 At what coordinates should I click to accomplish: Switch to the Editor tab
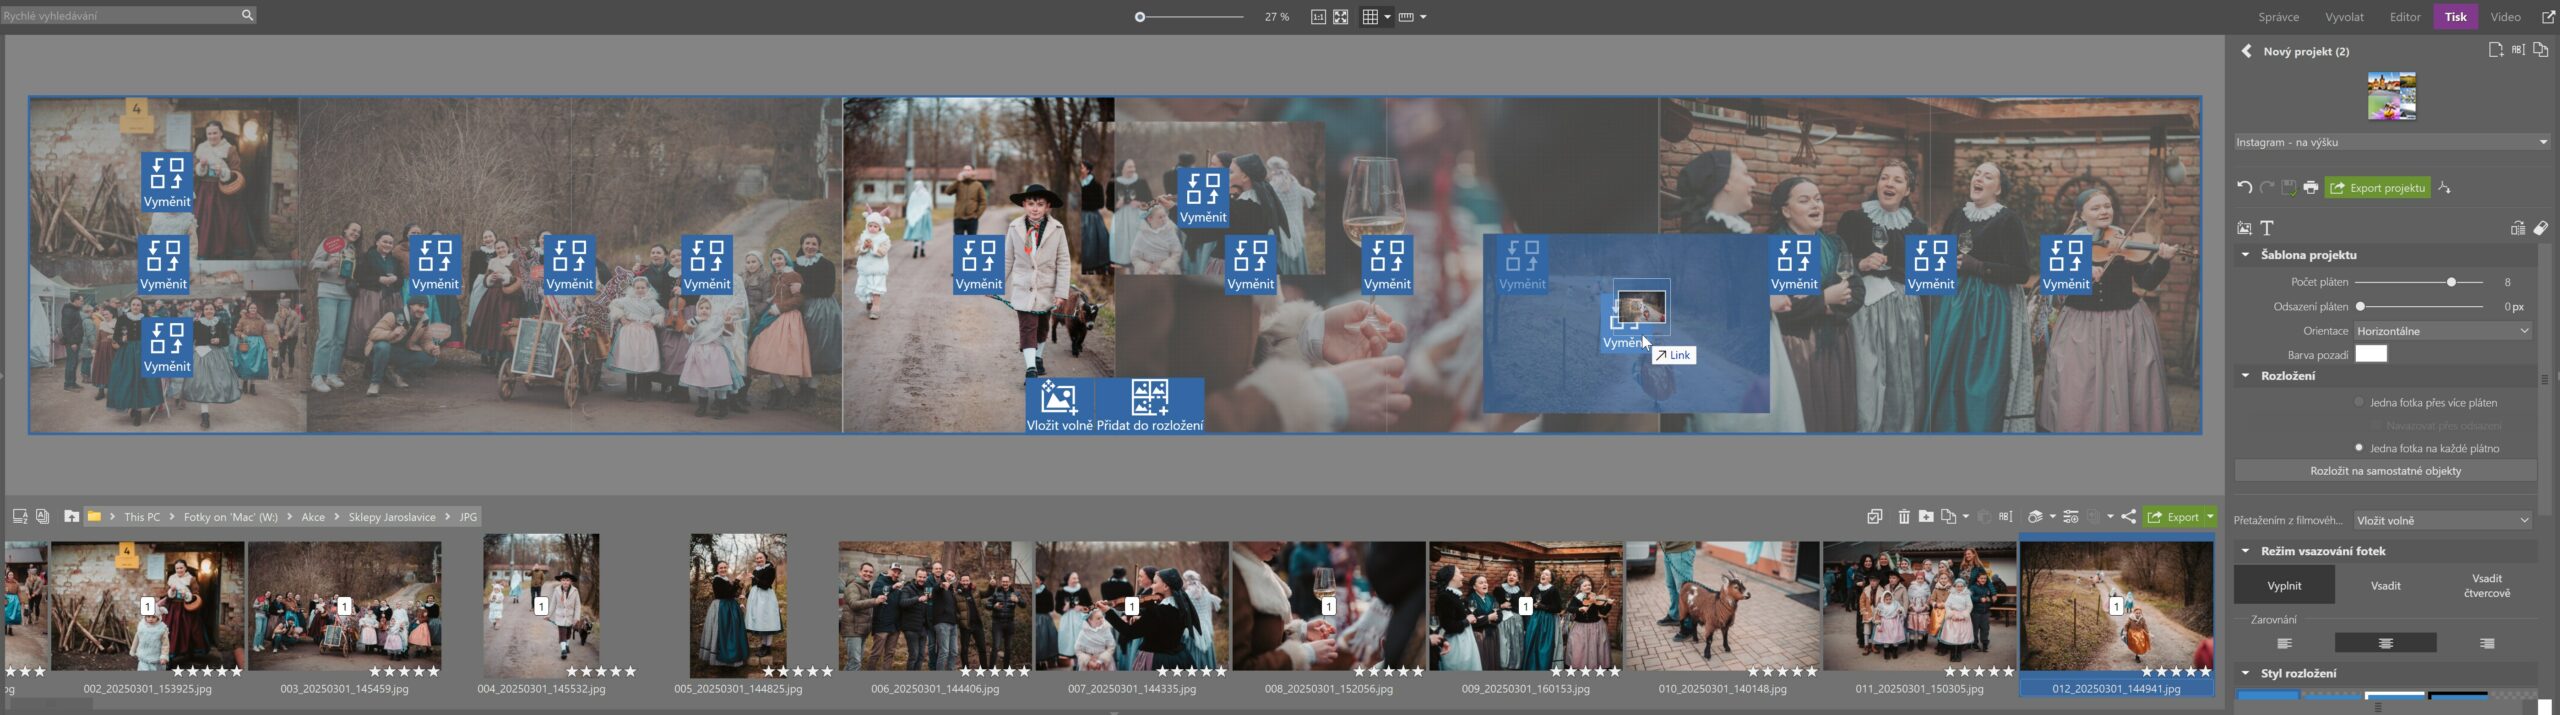pos(2404,17)
